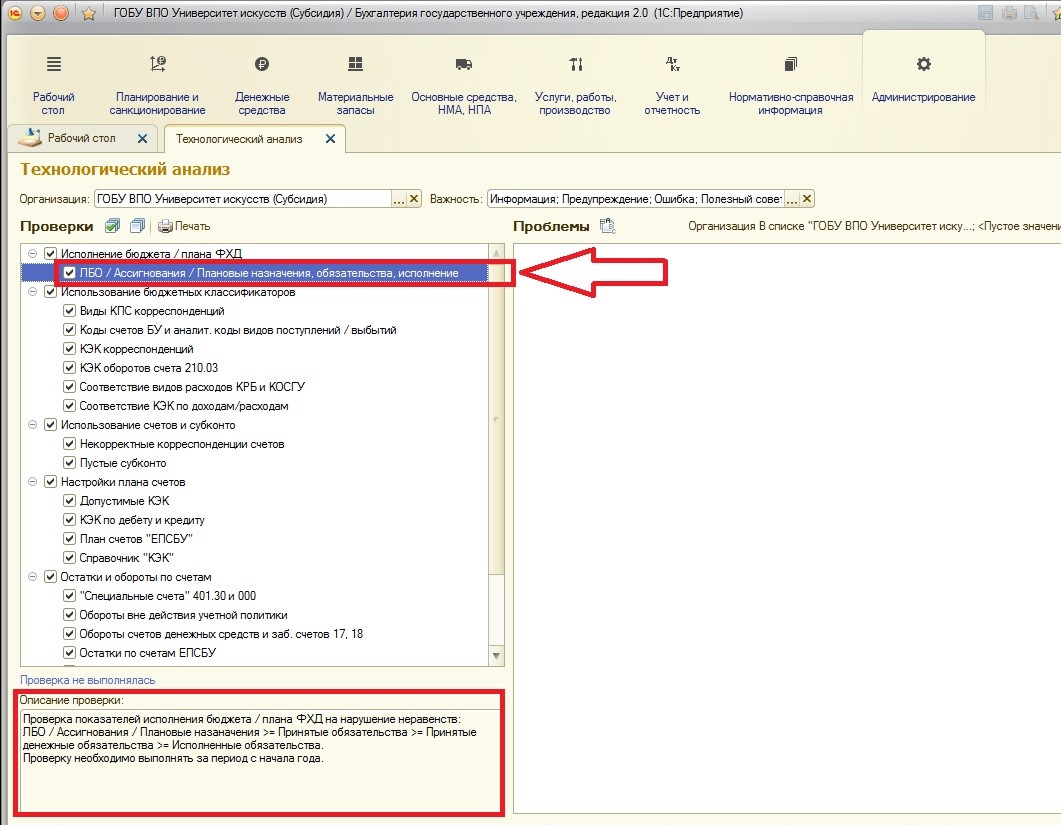The image size is (1061, 825).
Task: Uncheck the Пустые субконто checkbox
Action: pyautogui.click(x=70, y=463)
